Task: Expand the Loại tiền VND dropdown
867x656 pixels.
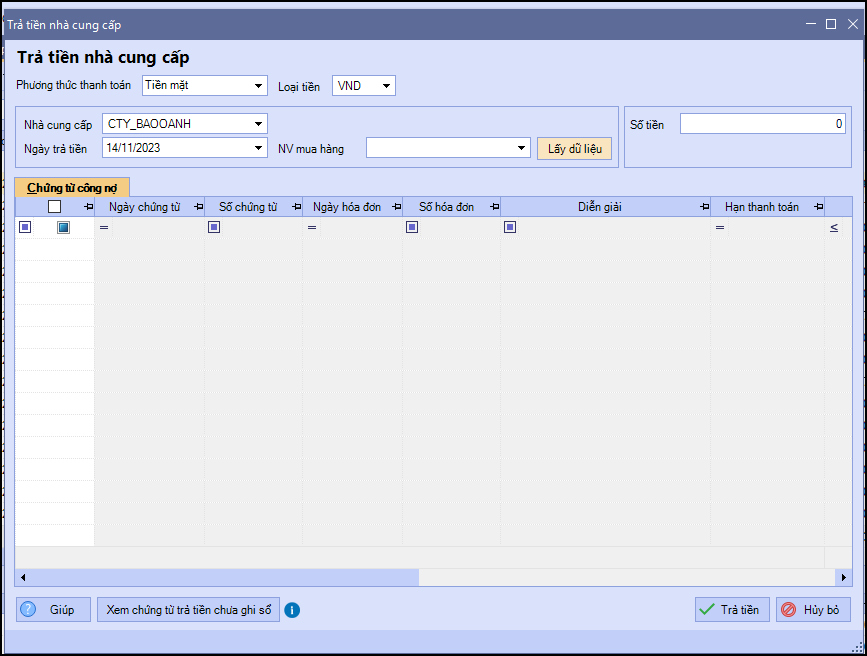Action: [386, 86]
